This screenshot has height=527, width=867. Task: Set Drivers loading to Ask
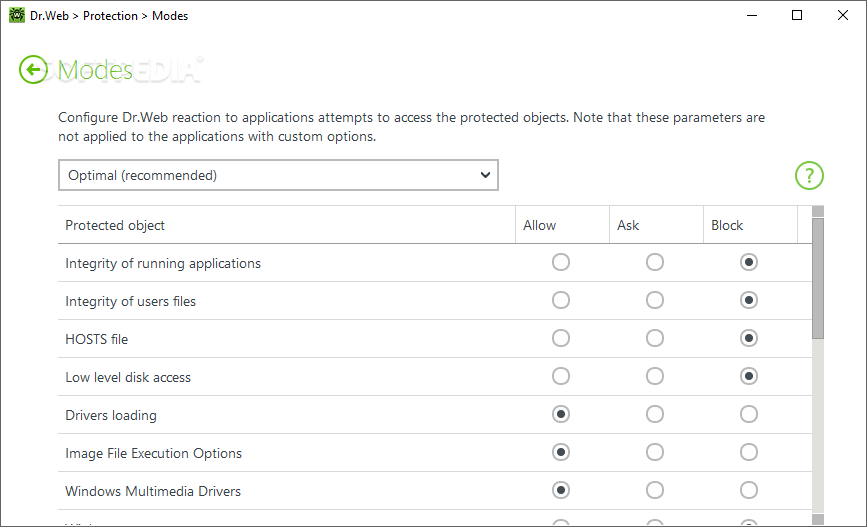point(655,414)
